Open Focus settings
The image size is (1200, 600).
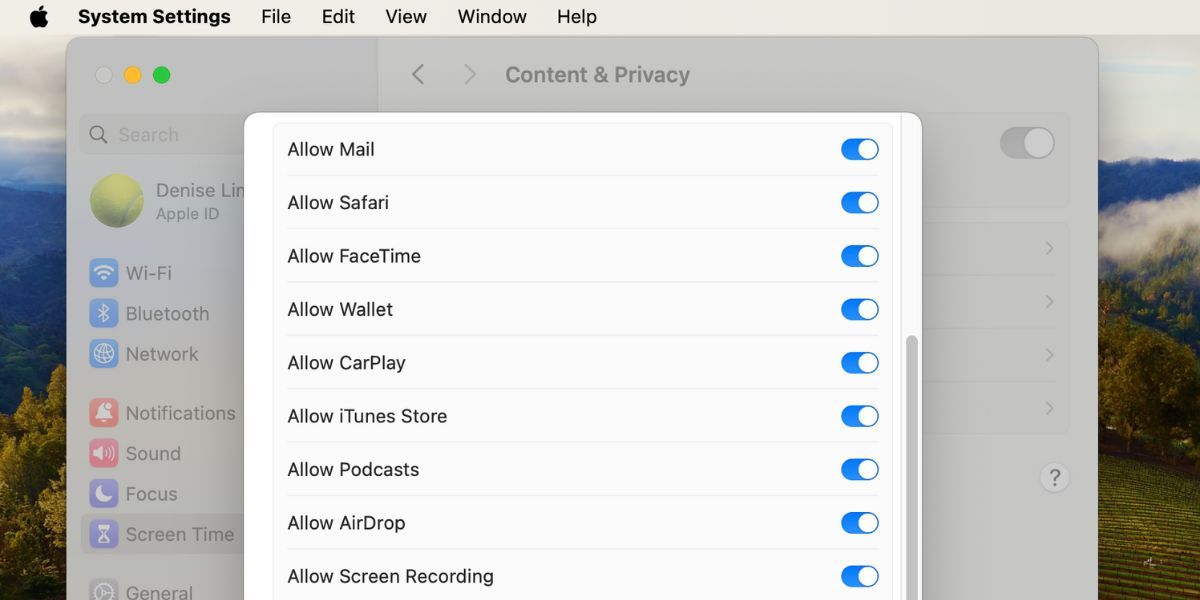coord(150,493)
